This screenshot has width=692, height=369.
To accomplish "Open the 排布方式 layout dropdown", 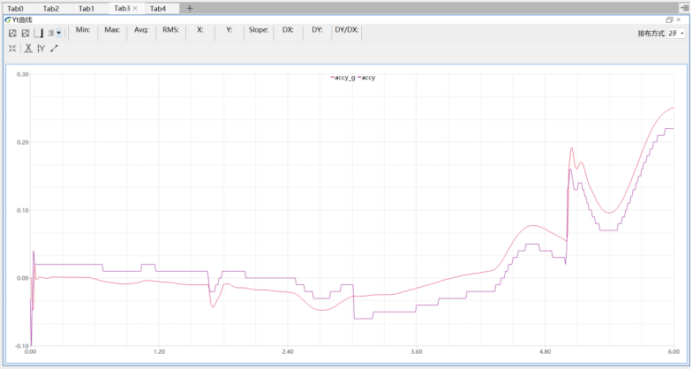I will (x=676, y=34).
